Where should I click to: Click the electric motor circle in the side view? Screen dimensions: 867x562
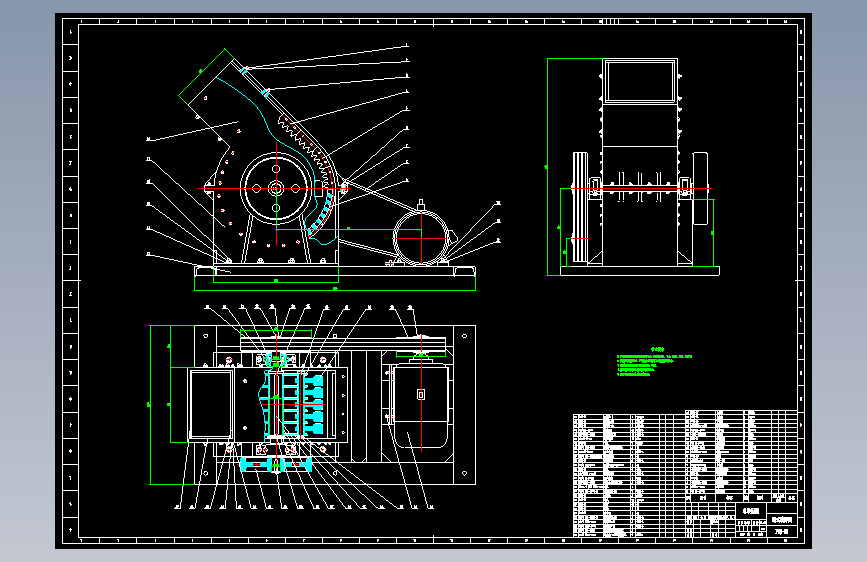(x=421, y=238)
